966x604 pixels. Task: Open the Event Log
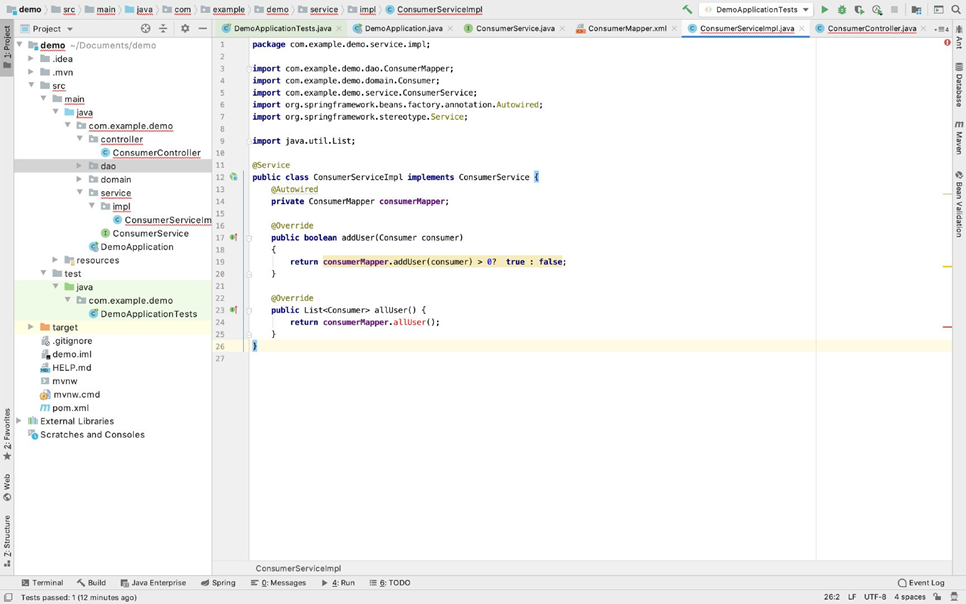pos(920,582)
